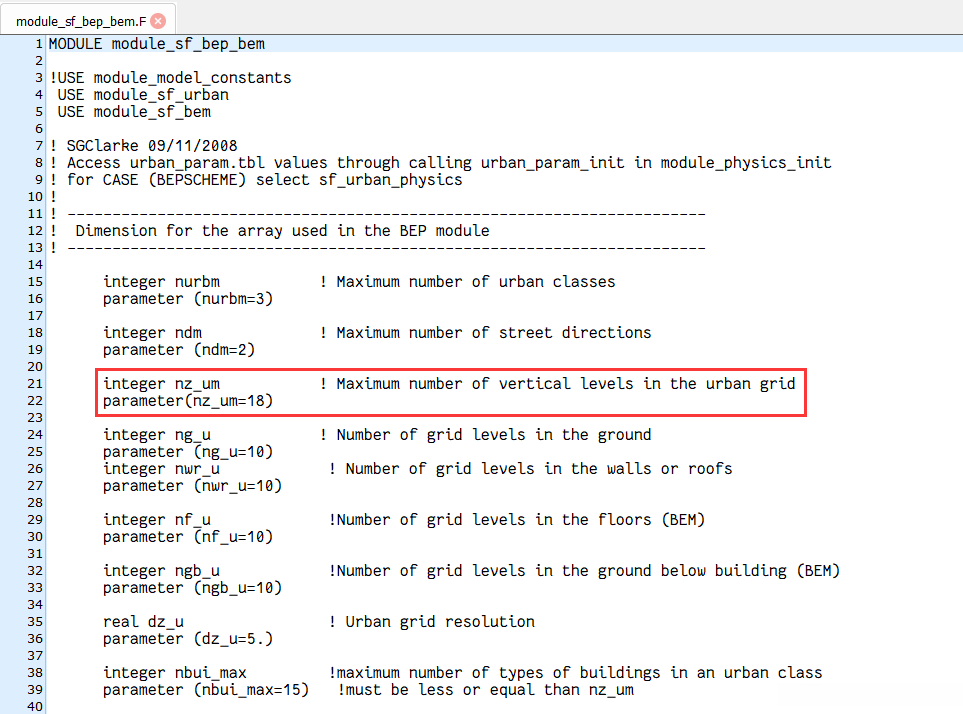
Task: Click line number 1 in gutter
Action: 39,44
